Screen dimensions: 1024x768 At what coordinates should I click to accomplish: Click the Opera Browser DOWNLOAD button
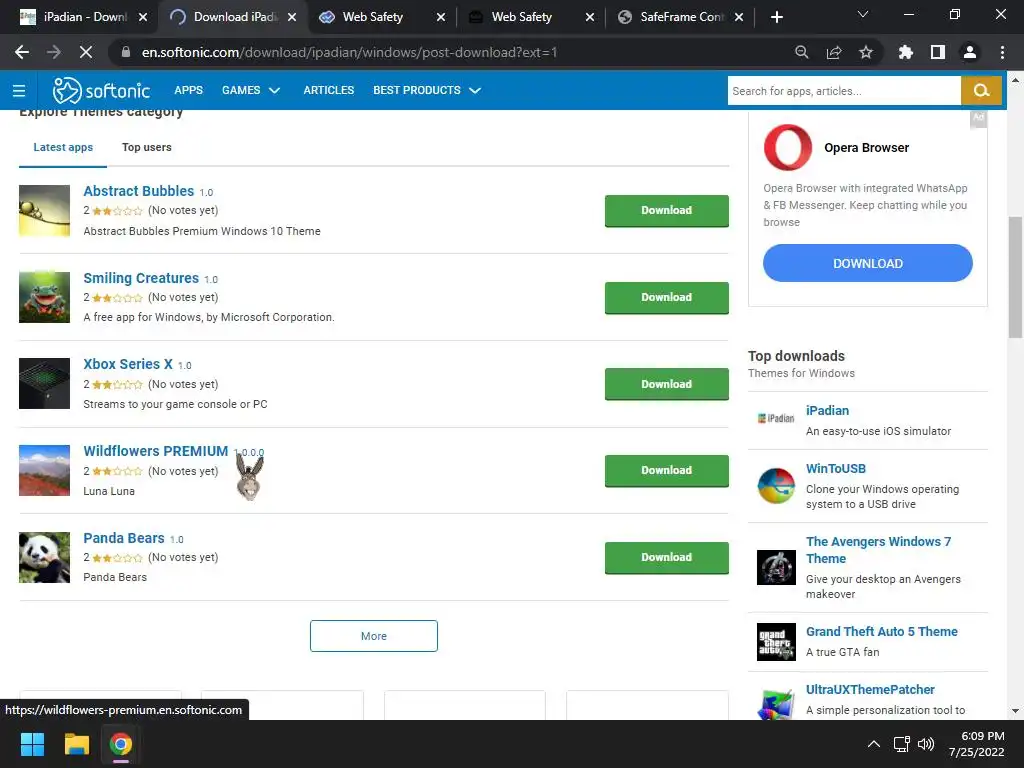point(867,263)
